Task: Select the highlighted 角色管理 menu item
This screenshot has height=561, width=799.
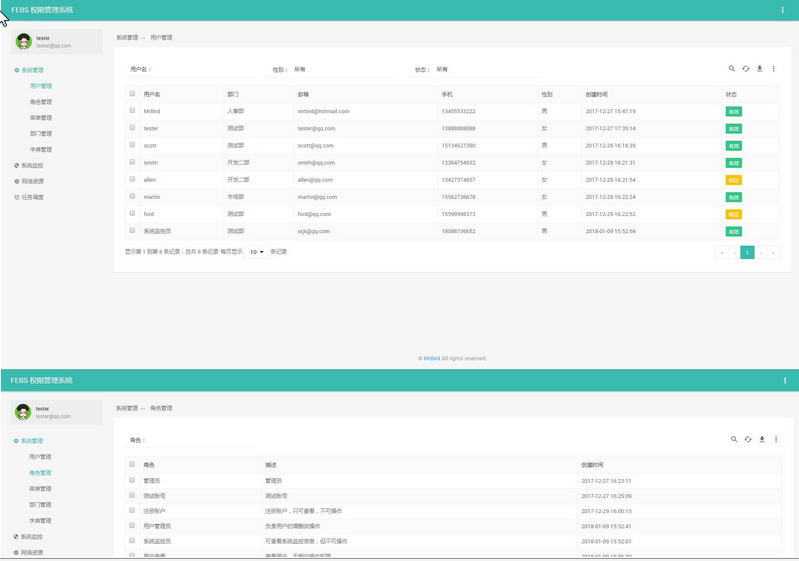Action: 40,472
